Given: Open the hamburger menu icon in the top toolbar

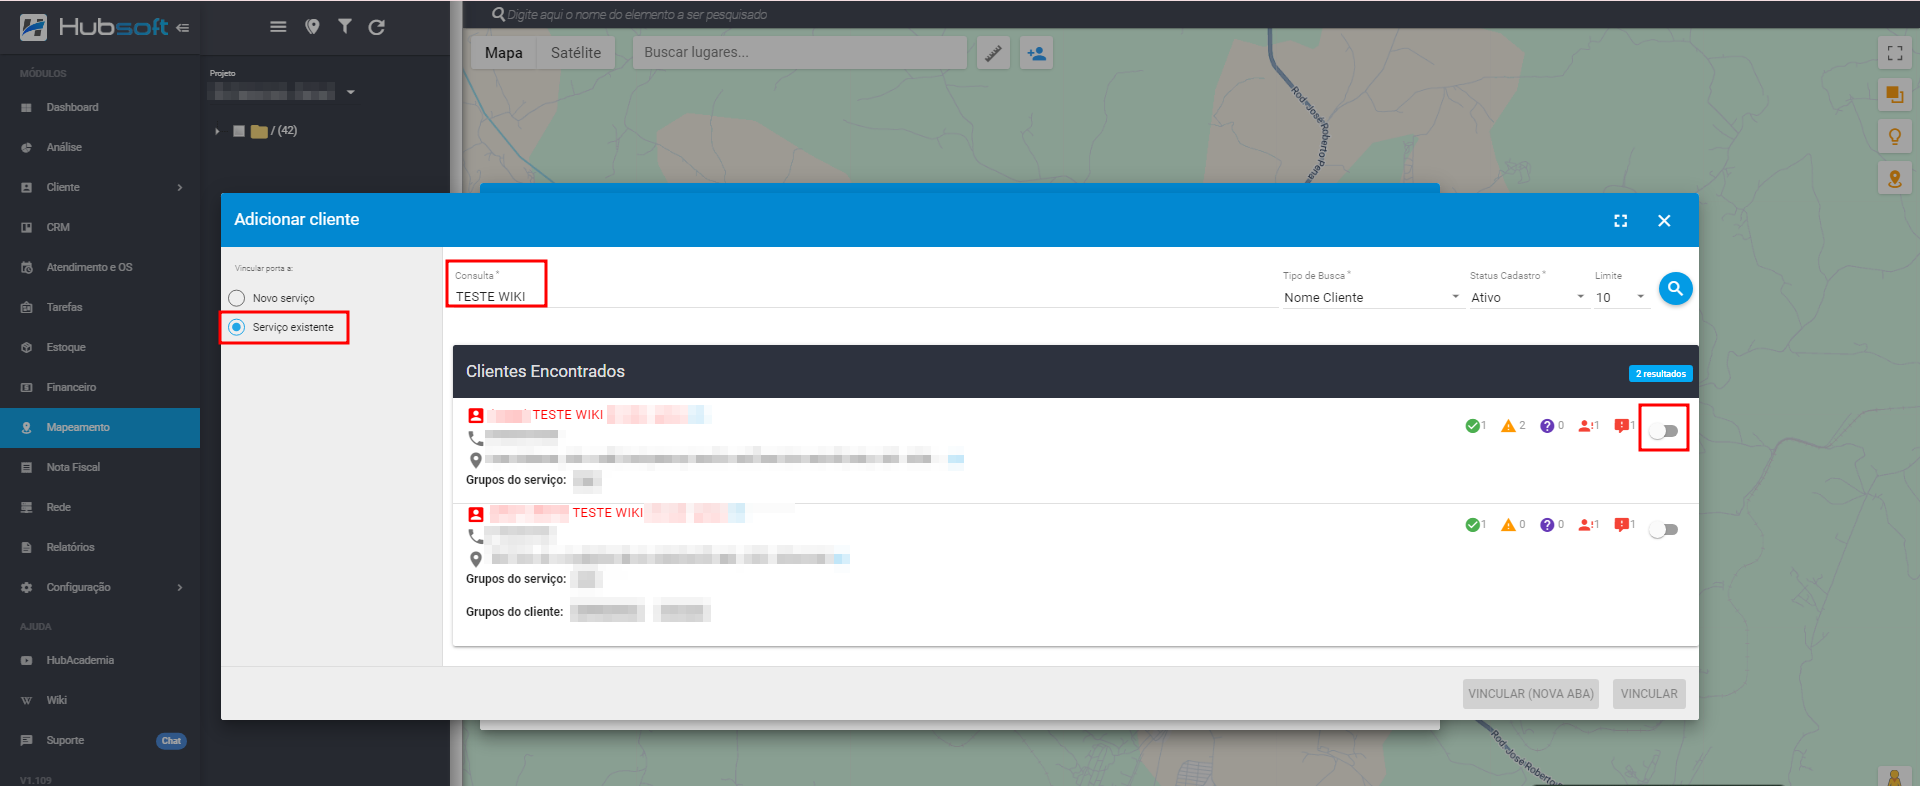Looking at the screenshot, I should 278,27.
